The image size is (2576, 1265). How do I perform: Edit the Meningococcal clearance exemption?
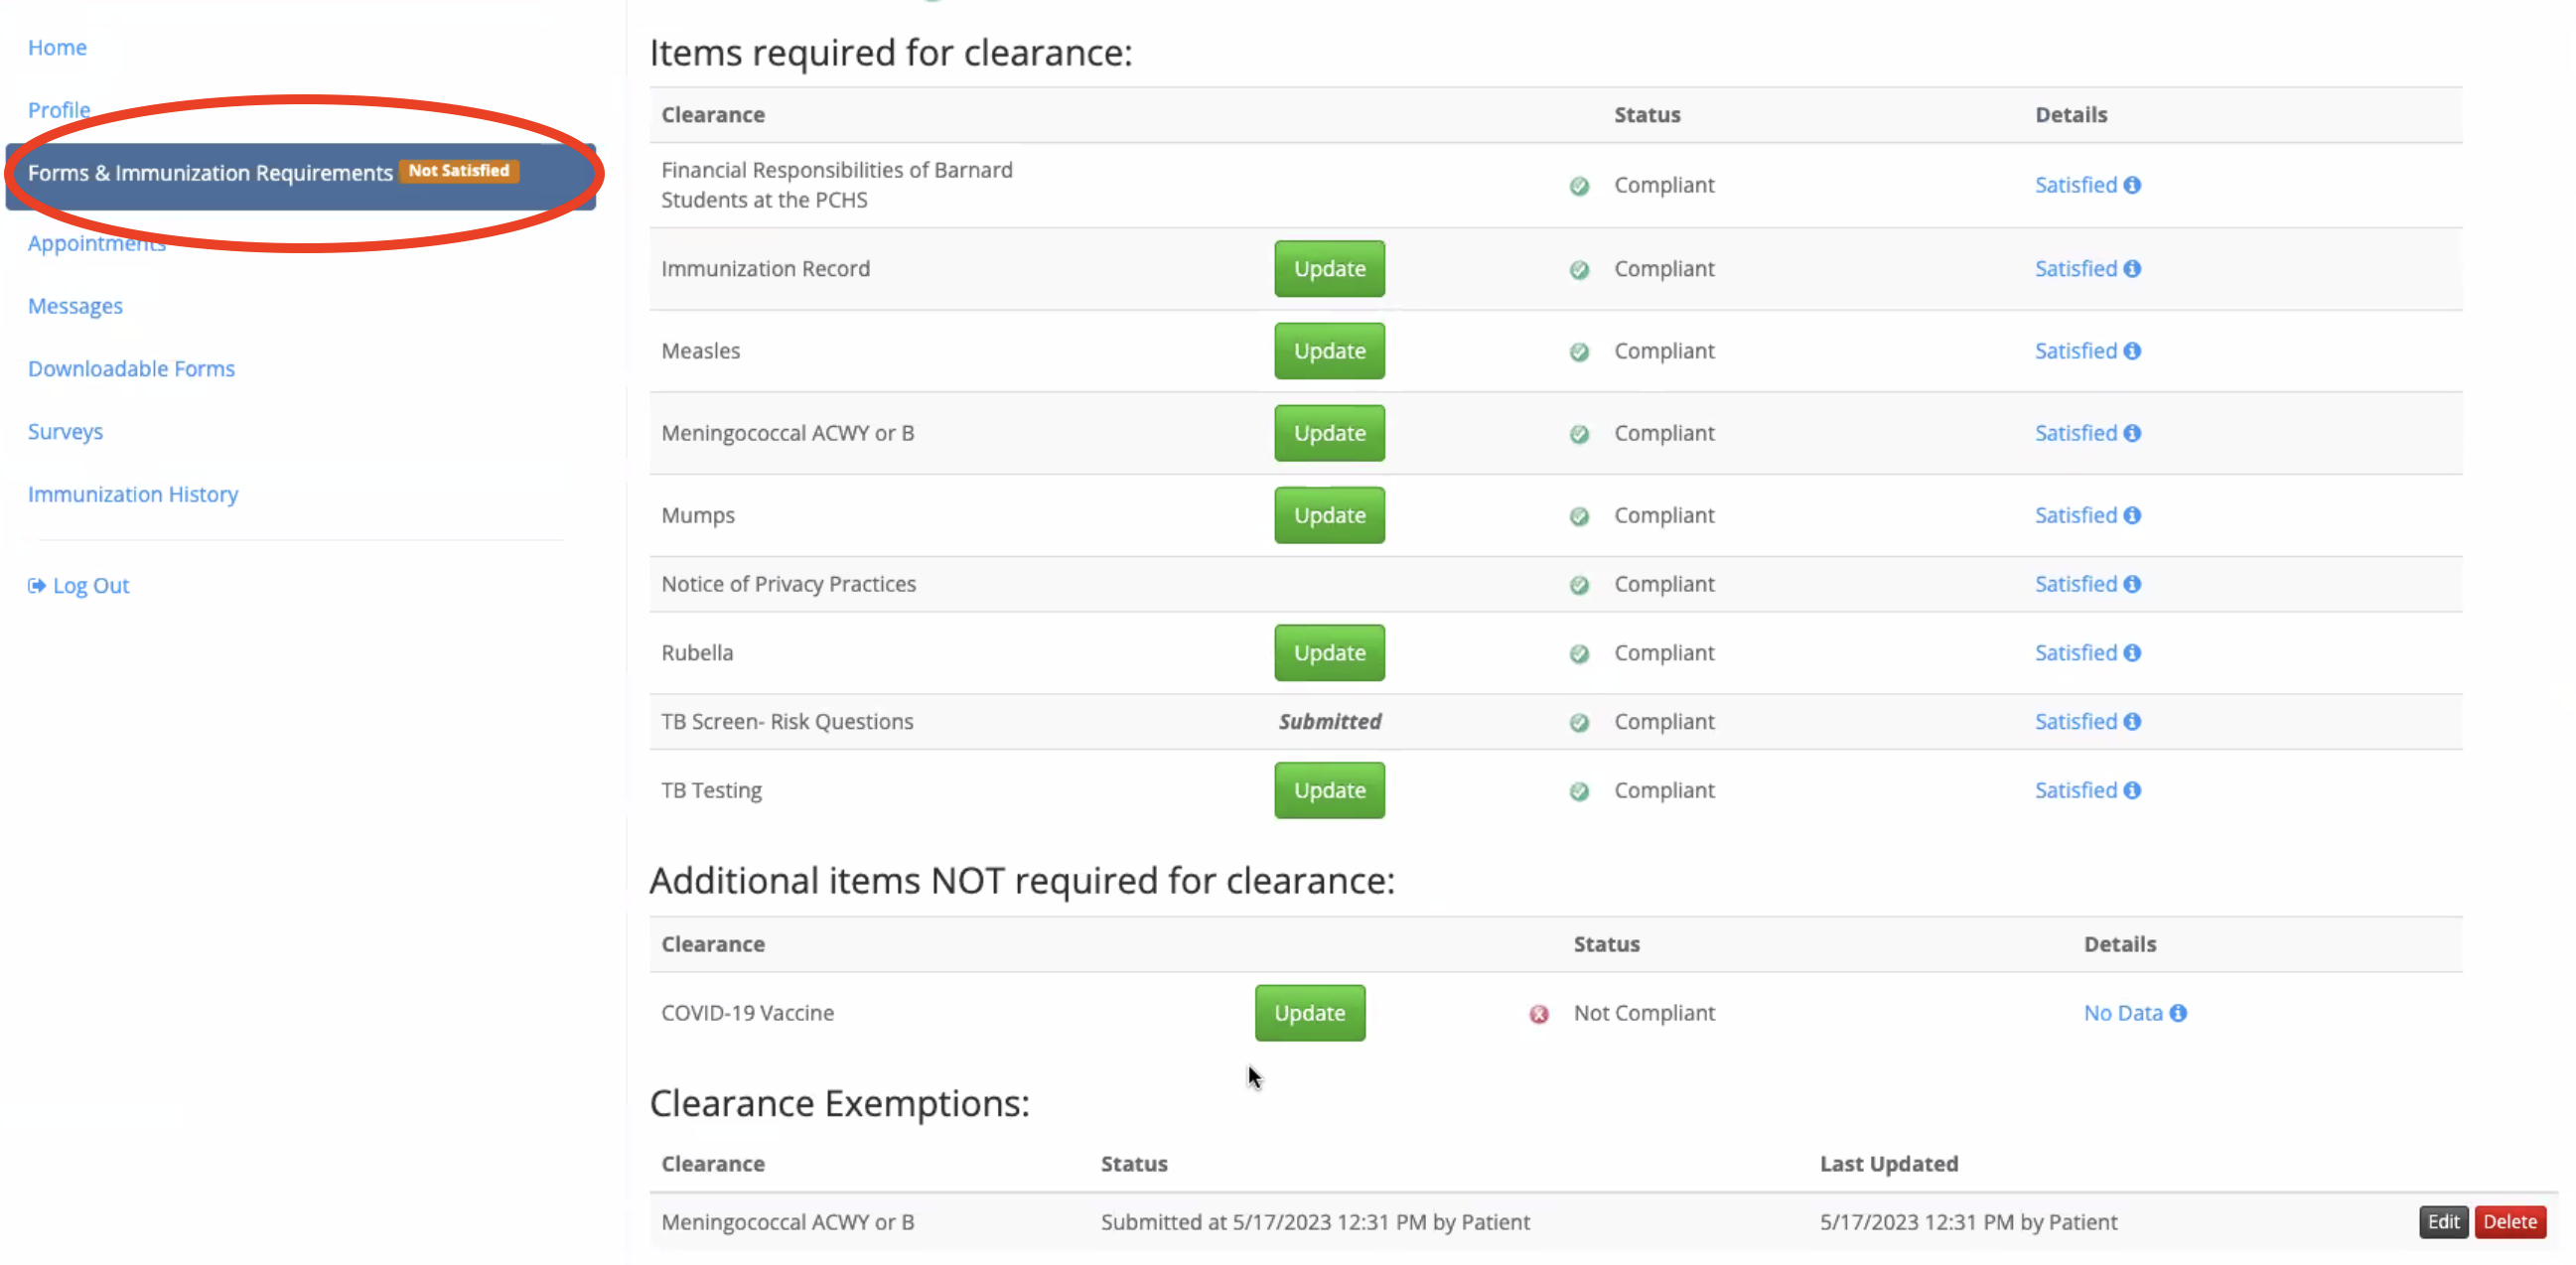click(x=2443, y=1221)
